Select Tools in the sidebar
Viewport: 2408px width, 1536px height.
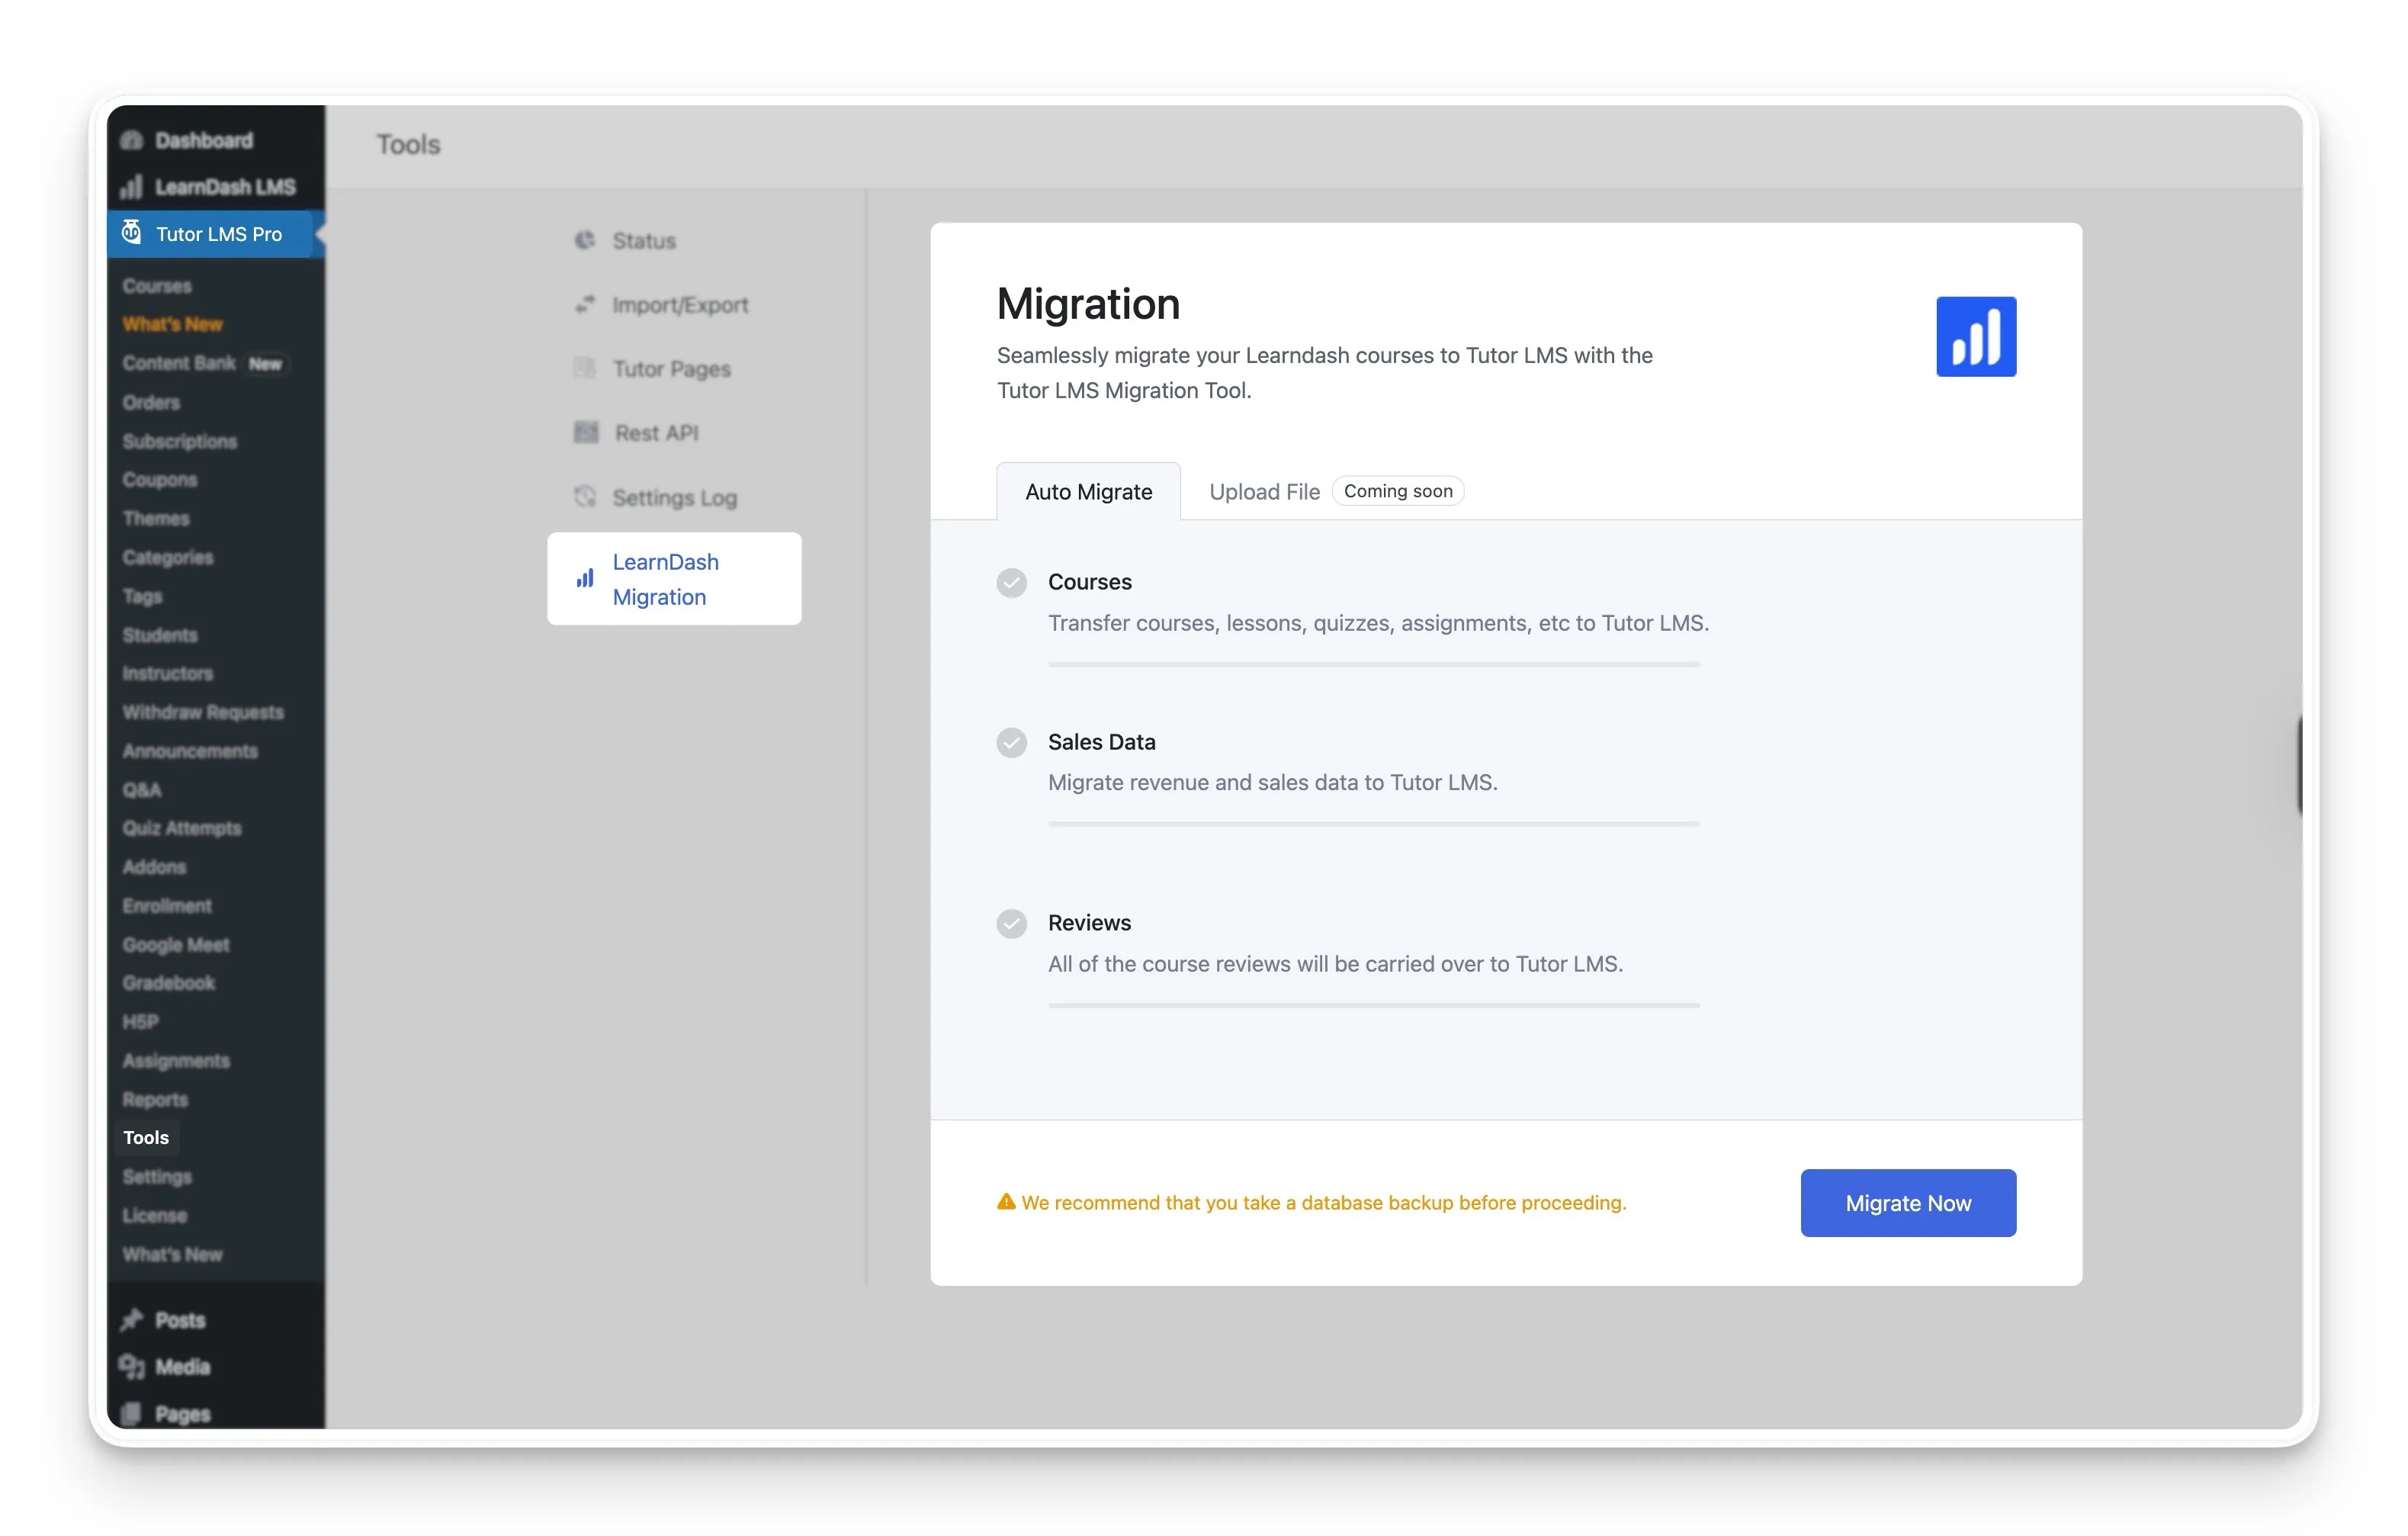coord(146,1137)
